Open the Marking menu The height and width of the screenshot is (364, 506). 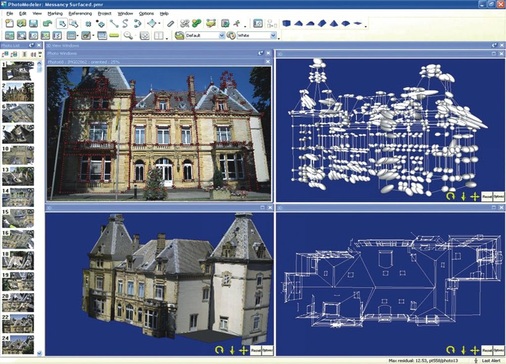(x=55, y=13)
